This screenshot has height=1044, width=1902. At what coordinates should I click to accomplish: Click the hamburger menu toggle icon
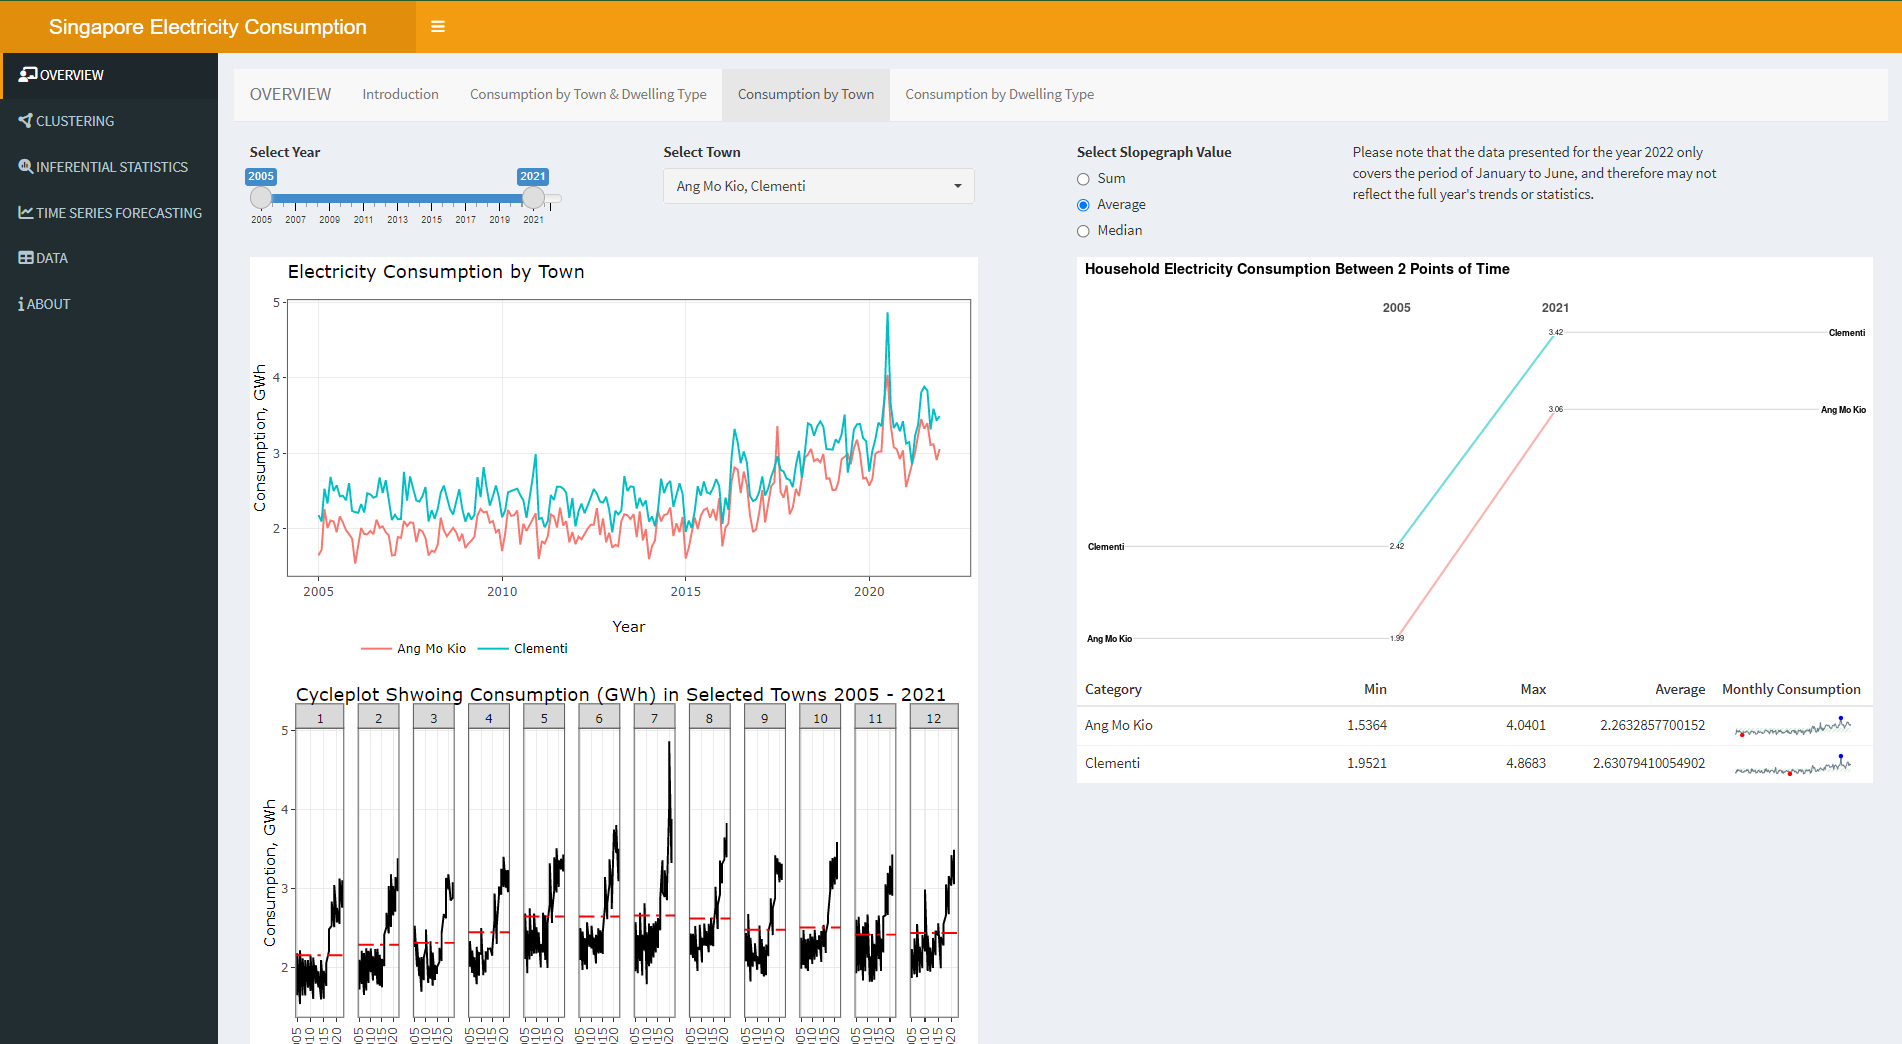(437, 27)
